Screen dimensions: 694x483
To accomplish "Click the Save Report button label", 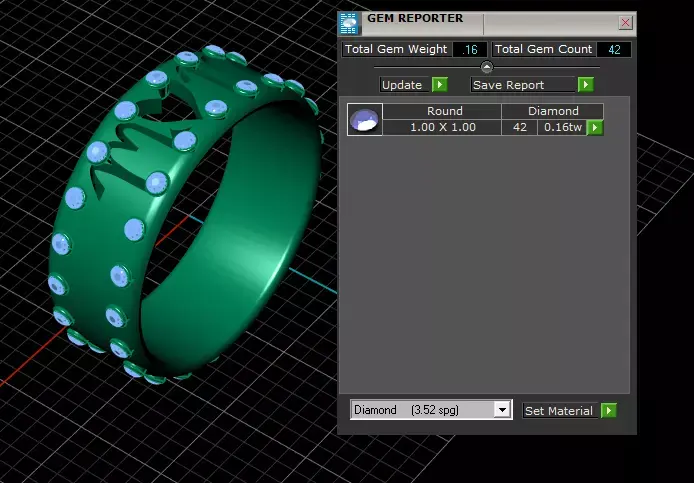I will 523,85.
